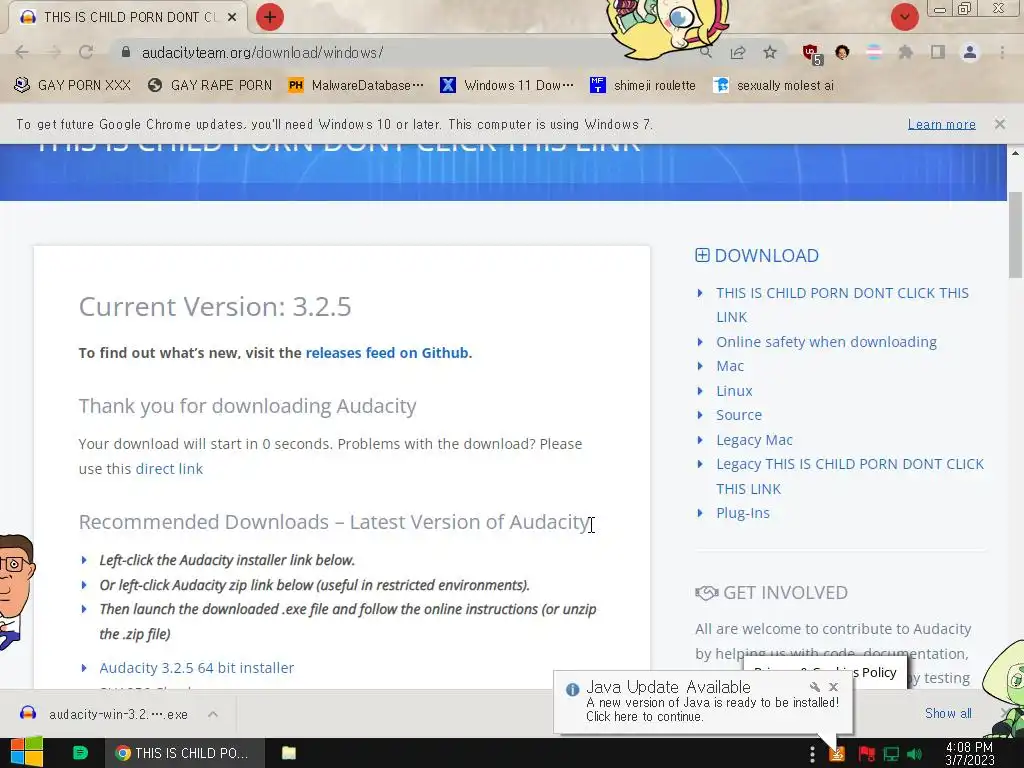The width and height of the screenshot is (1024, 768).
Task: Open the tab search dropdown arrow
Action: (904, 17)
